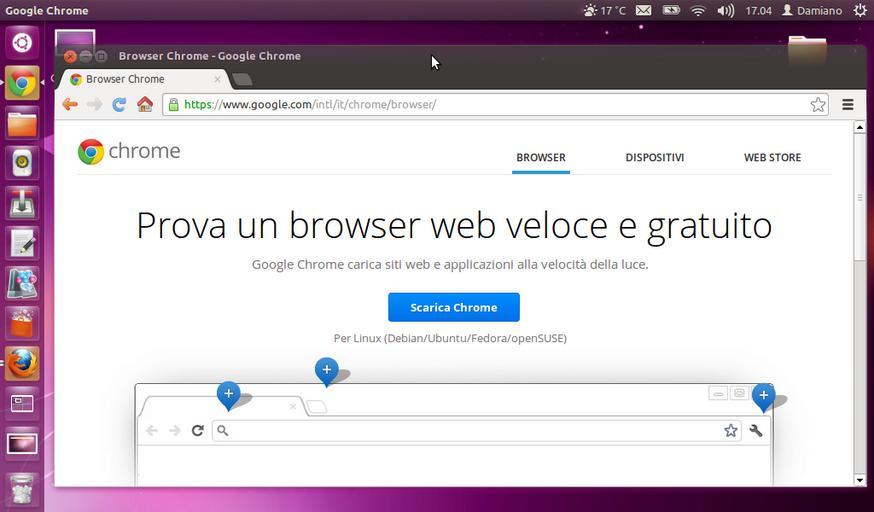Click the Scarica Chrome download button
The width and height of the screenshot is (874, 512).
[454, 307]
